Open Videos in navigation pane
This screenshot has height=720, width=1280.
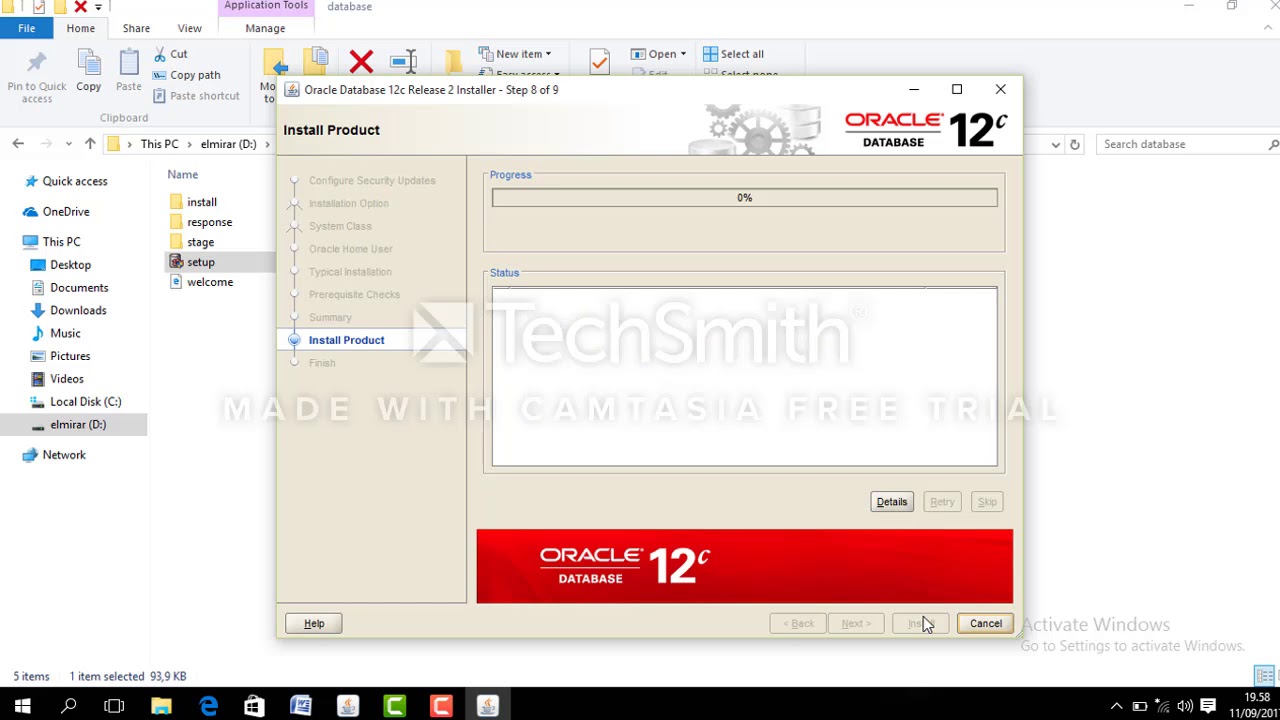[67, 379]
